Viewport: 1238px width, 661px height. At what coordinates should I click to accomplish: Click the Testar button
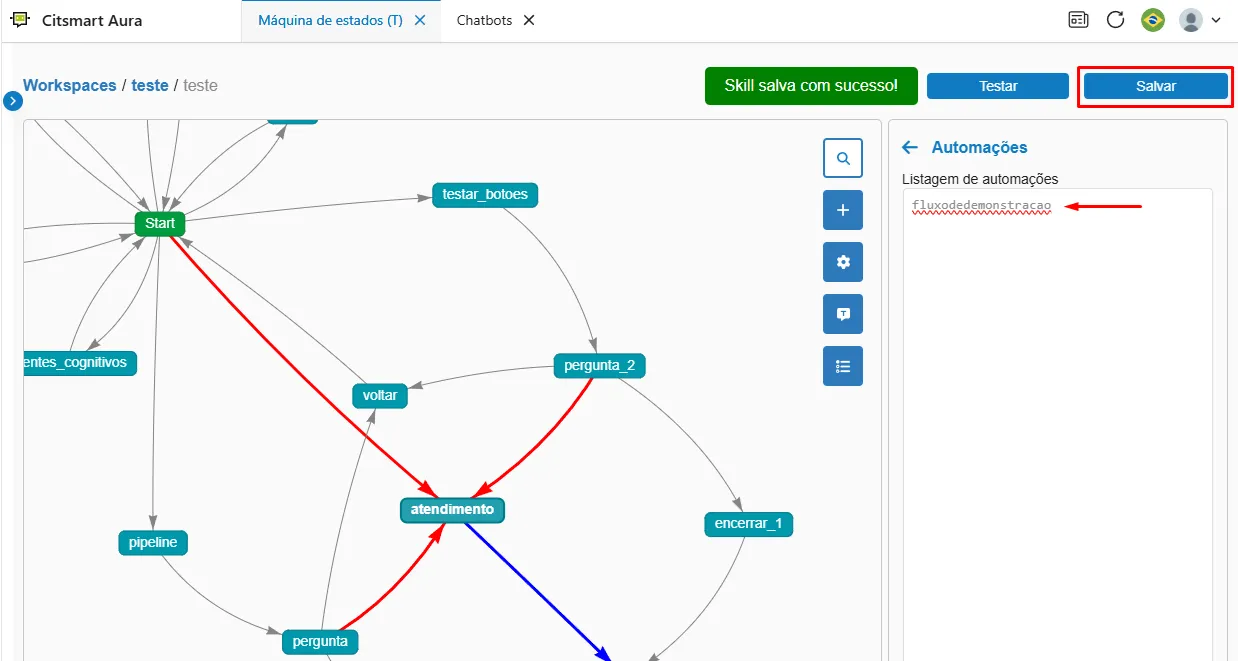click(x=998, y=86)
